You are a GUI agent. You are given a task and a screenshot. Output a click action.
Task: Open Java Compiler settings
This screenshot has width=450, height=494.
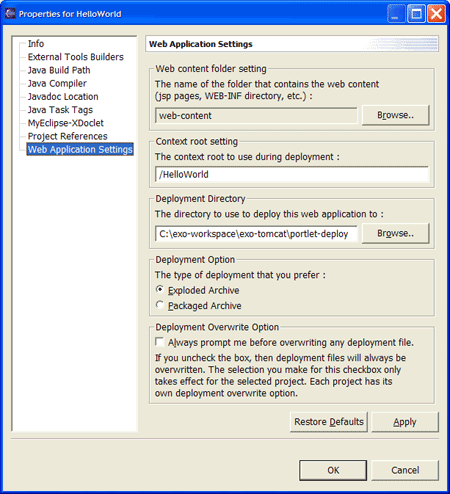[57, 83]
